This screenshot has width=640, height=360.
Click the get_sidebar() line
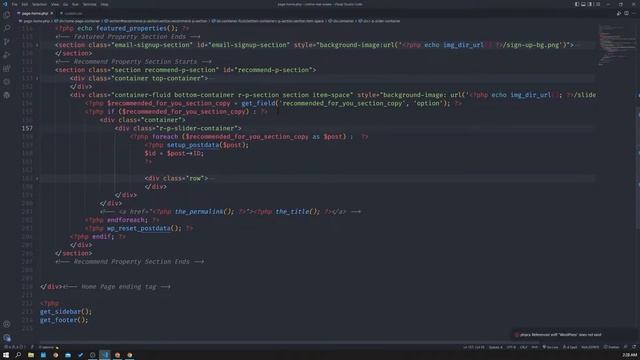(66, 311)
